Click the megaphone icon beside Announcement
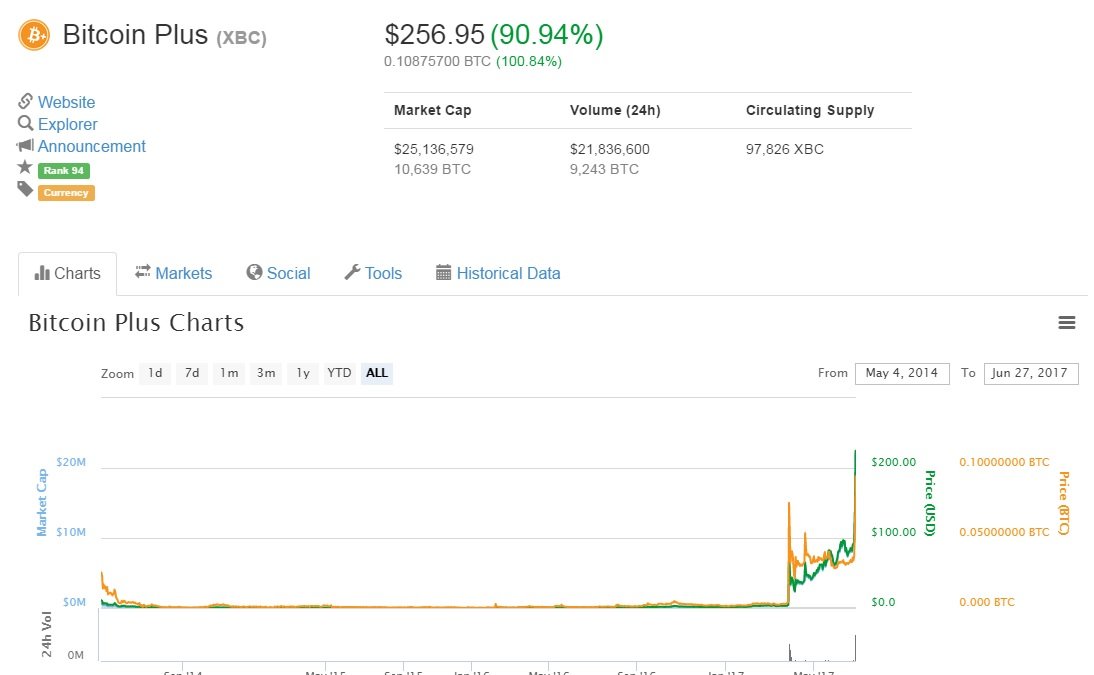 click(25, 145)
